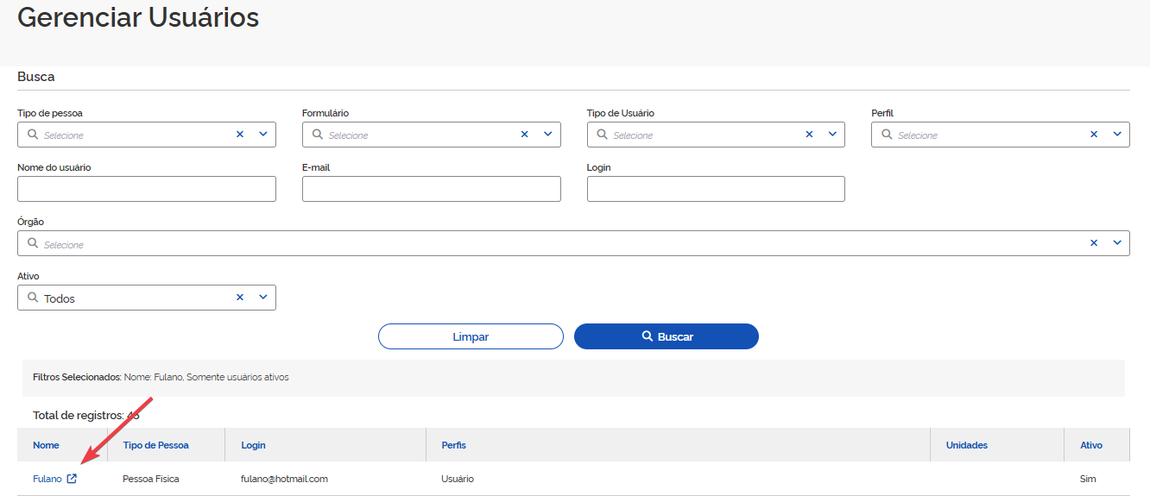Focus the E-mail text field
Screen dimensions: 1150x502
[431, 189]
